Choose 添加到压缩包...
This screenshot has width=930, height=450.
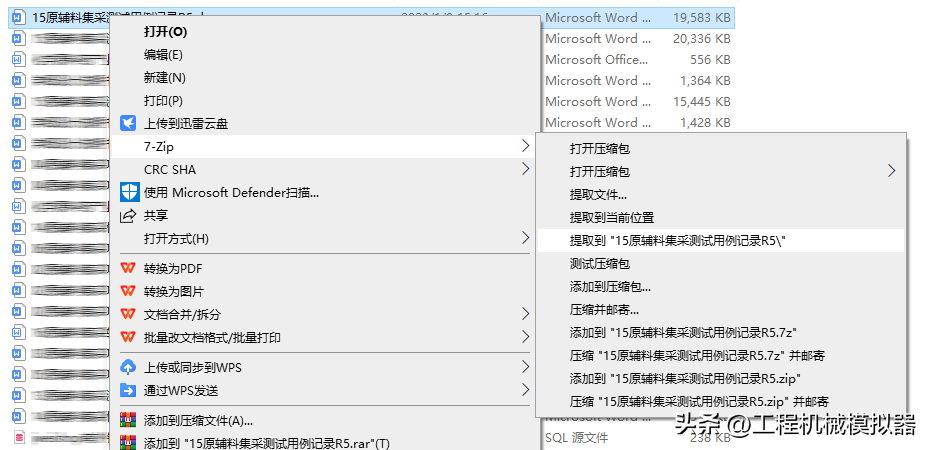click(610, 287)
